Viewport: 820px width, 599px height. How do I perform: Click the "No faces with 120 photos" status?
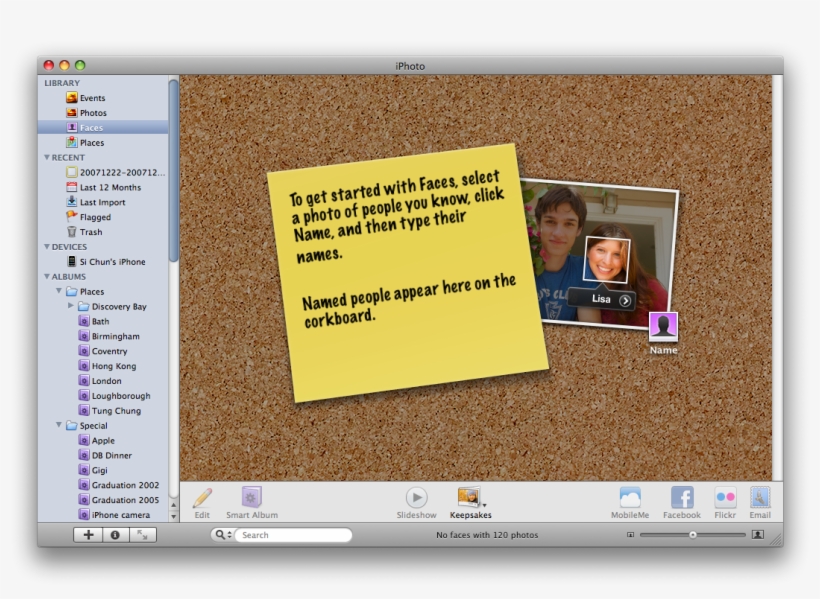(x=487, y=535)
